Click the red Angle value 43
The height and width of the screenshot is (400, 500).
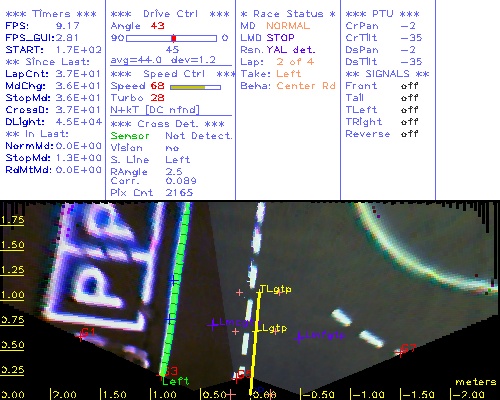tap(157, 26)
